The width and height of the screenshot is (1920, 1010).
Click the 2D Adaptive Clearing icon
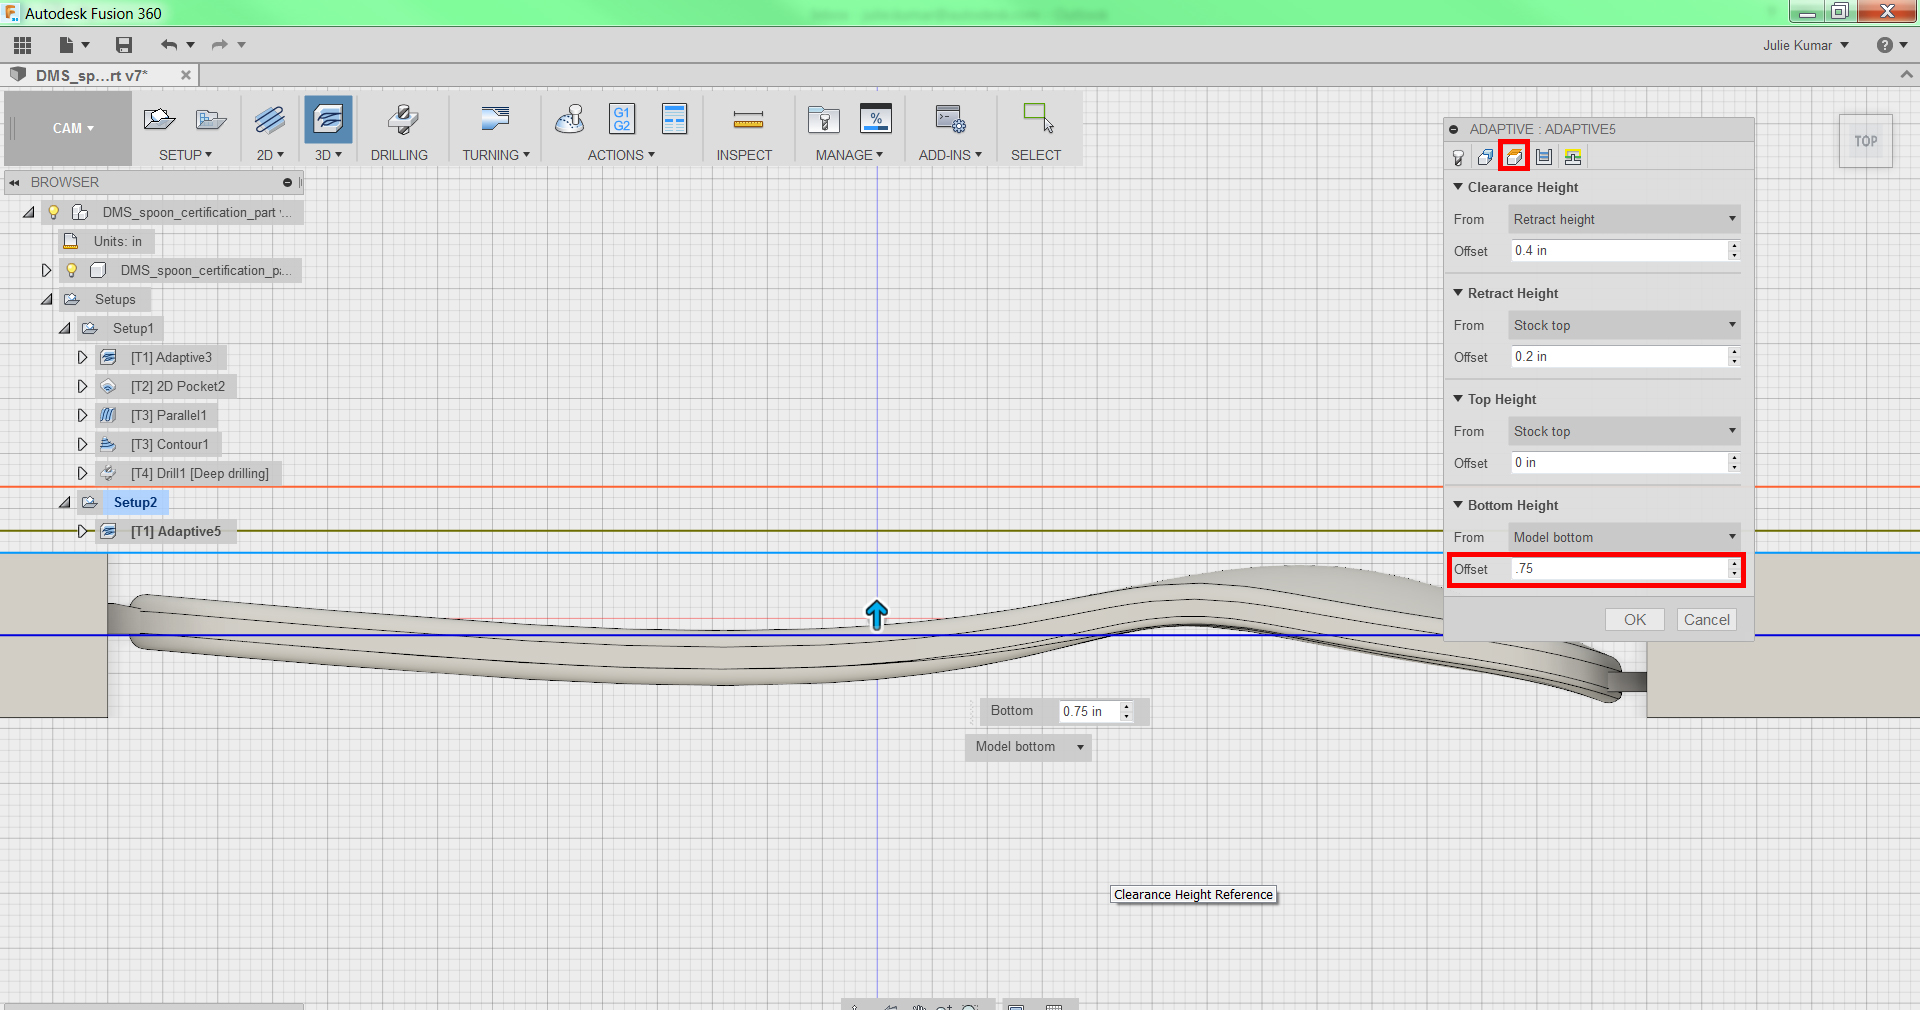point(269,120)
